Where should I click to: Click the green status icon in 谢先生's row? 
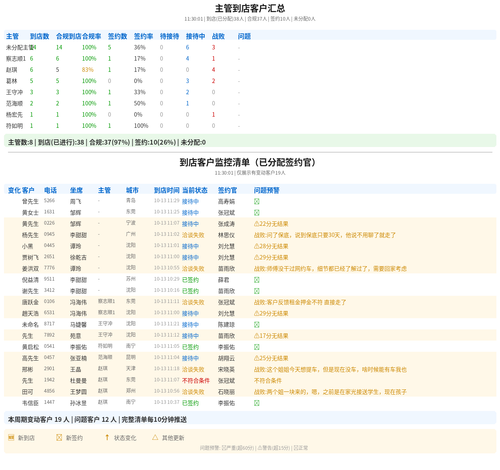coord(257,291)
